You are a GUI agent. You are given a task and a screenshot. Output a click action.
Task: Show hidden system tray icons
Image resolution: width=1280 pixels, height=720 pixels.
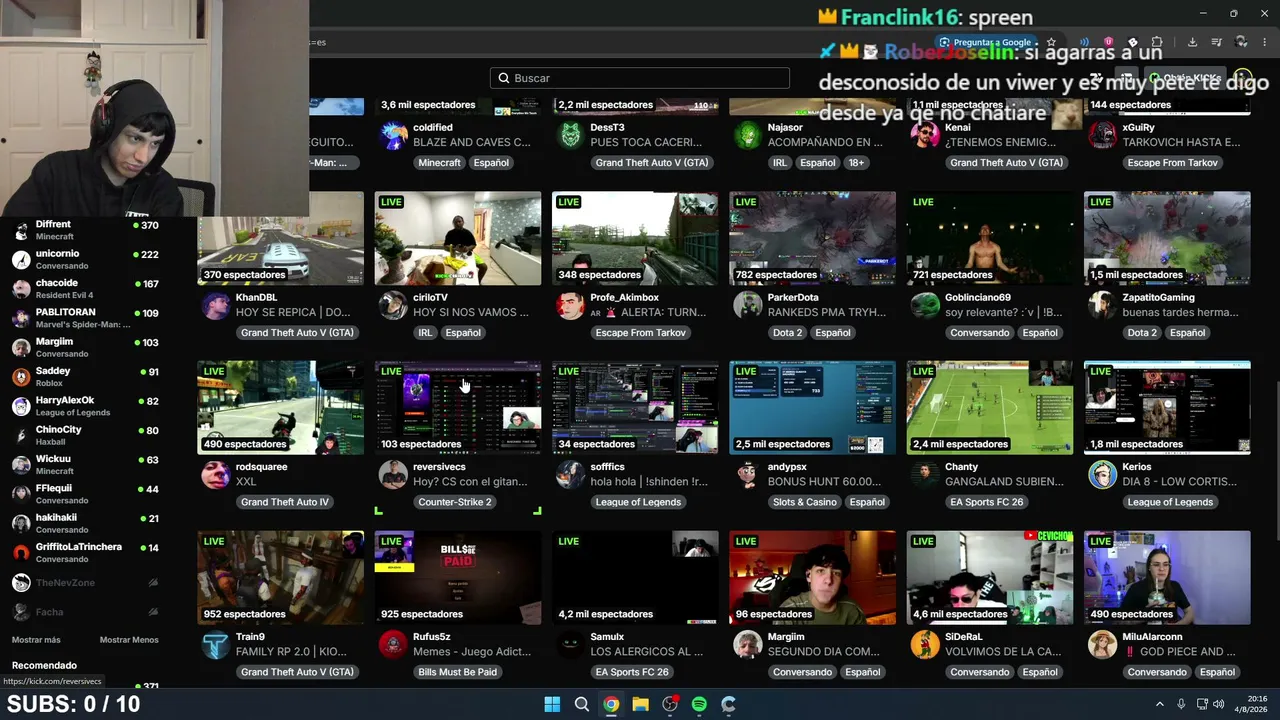pos(1160,704)
